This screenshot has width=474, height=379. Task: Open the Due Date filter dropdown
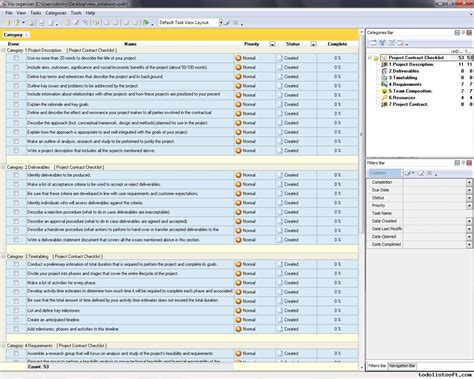469,190
